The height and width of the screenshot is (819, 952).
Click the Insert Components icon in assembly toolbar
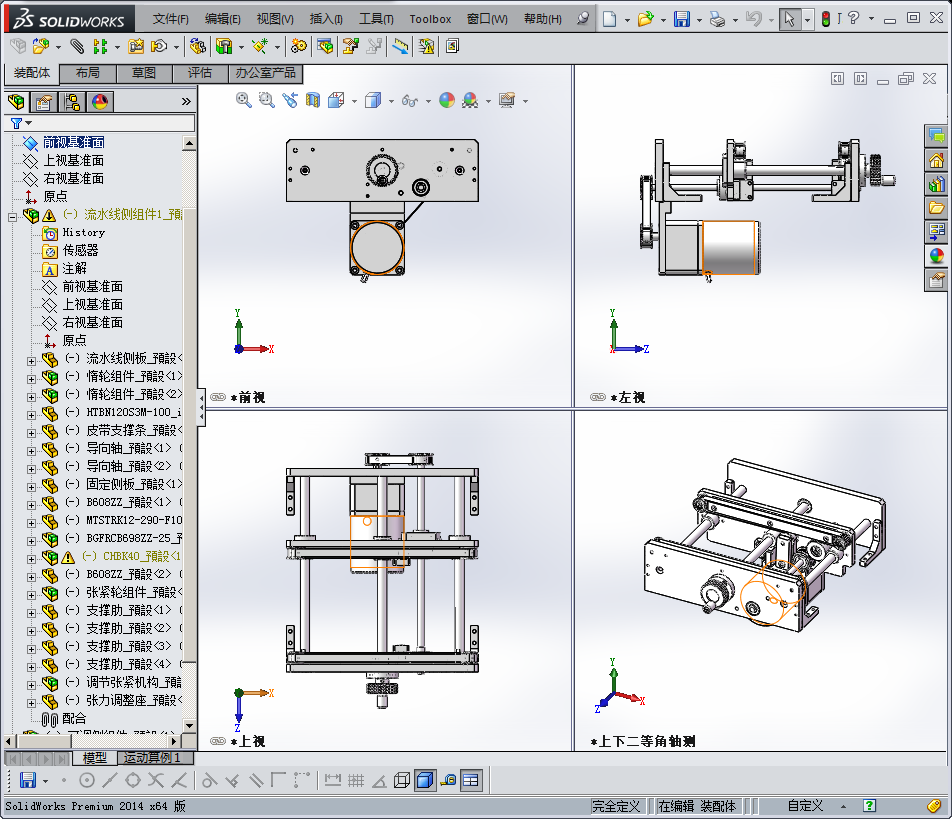(x=41, y=46)
